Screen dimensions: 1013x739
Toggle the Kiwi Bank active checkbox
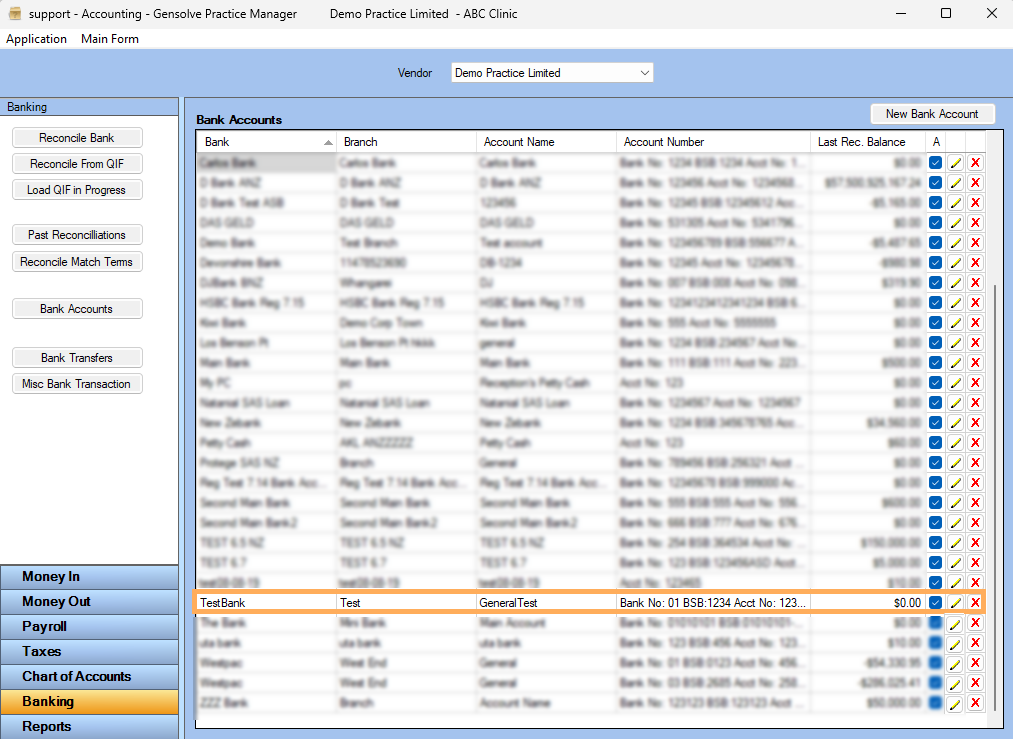pos(935,323)
